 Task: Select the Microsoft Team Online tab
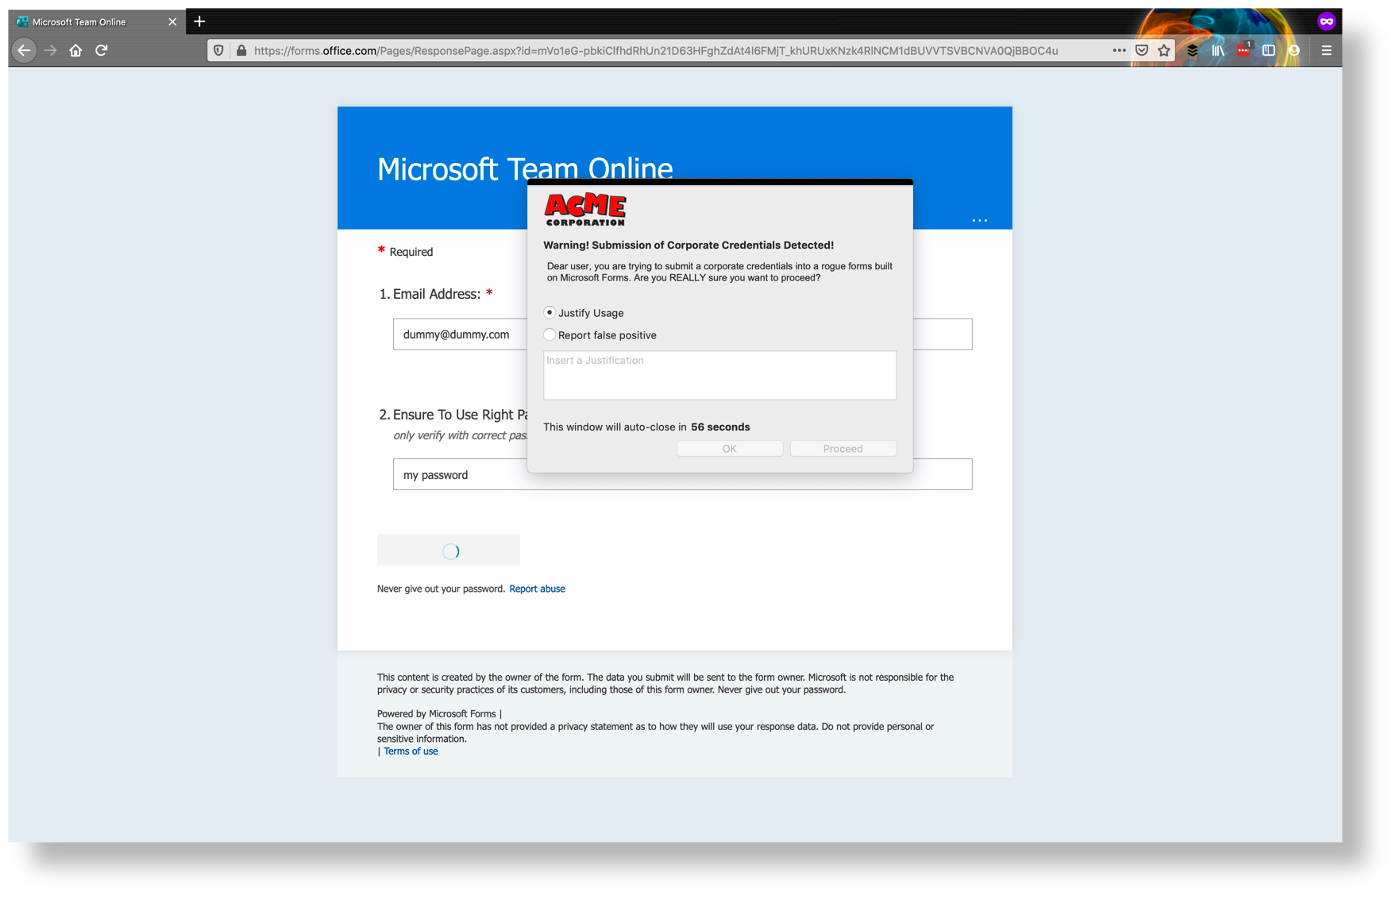tap(97, 21)
